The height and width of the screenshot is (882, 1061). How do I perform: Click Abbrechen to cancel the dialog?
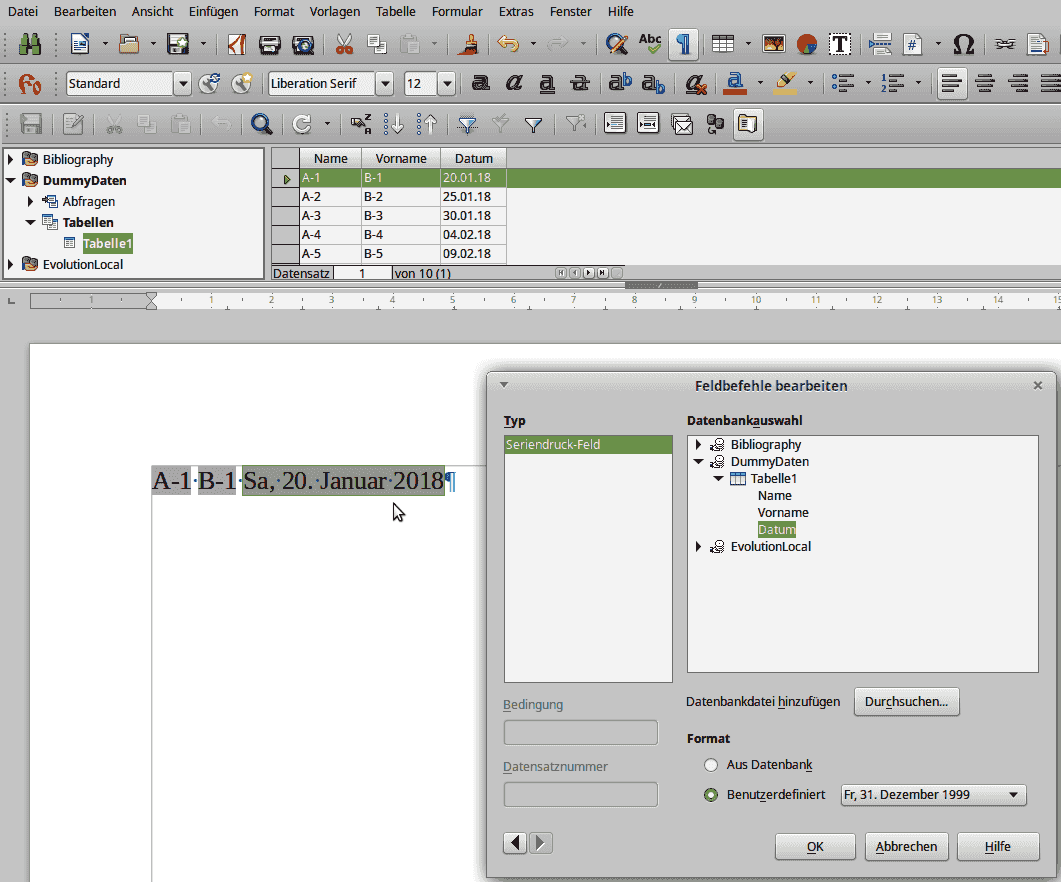907,847
